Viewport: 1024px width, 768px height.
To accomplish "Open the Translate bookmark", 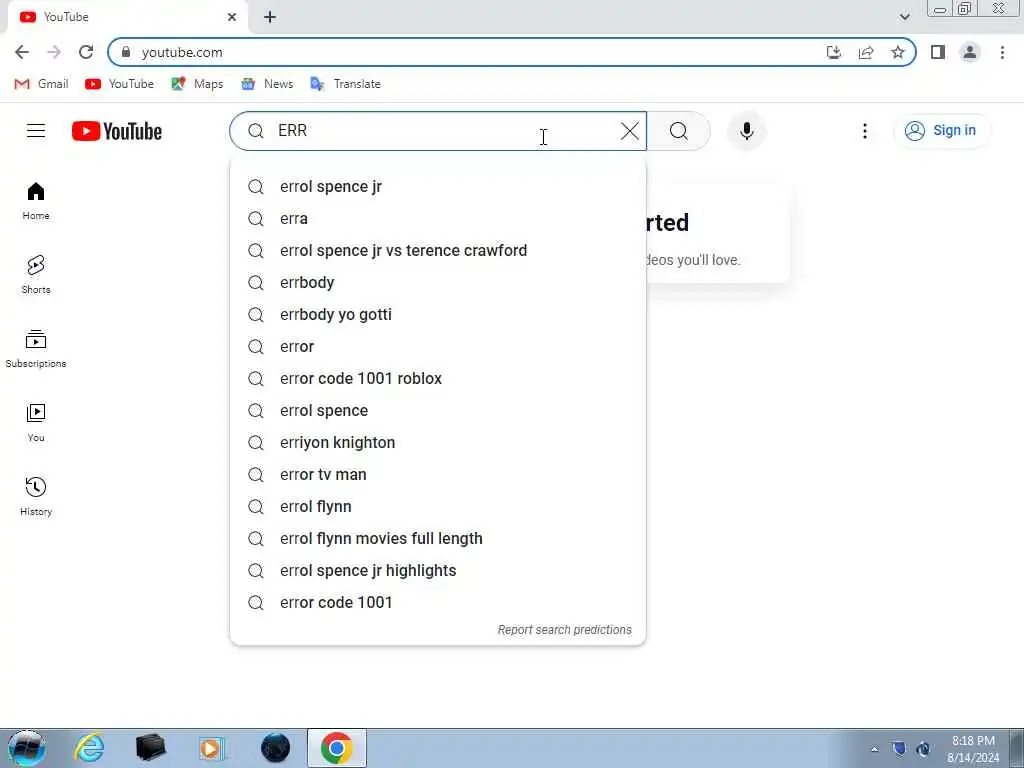I will (x=345, y=84).
